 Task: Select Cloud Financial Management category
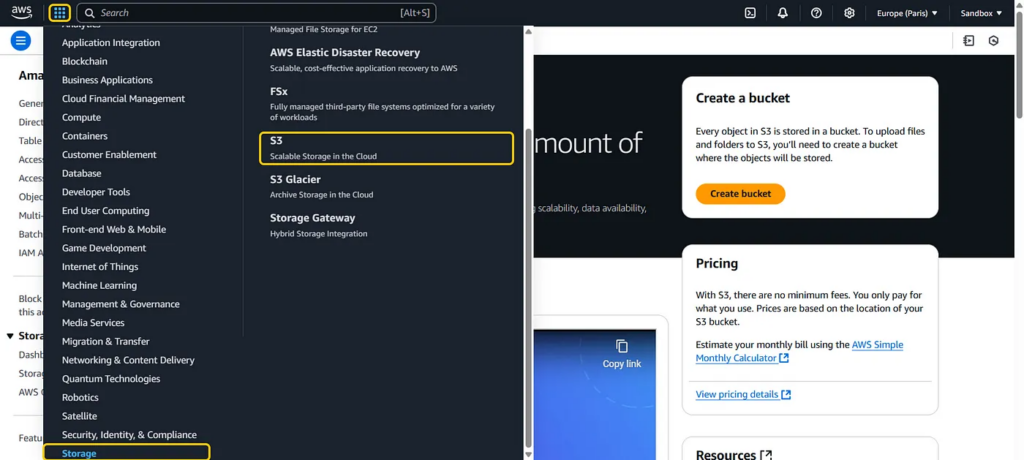click(x=123, y=99)
